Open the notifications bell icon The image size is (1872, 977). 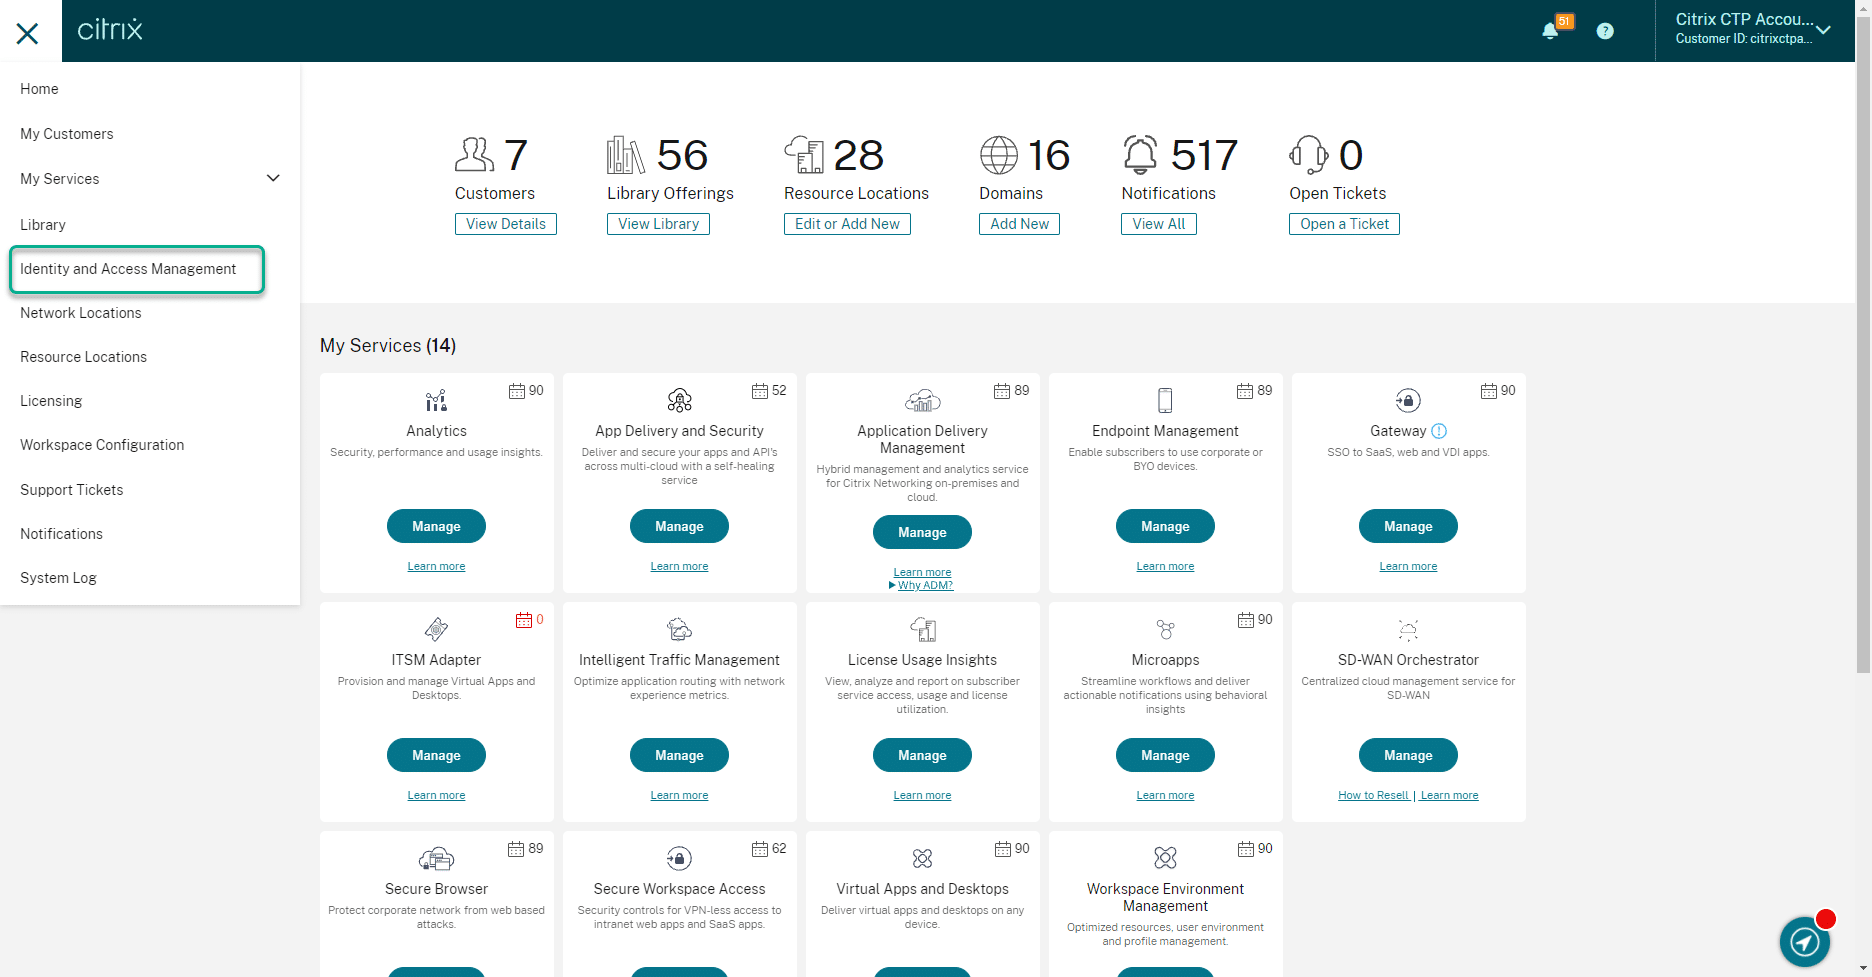pos(1550,31)
